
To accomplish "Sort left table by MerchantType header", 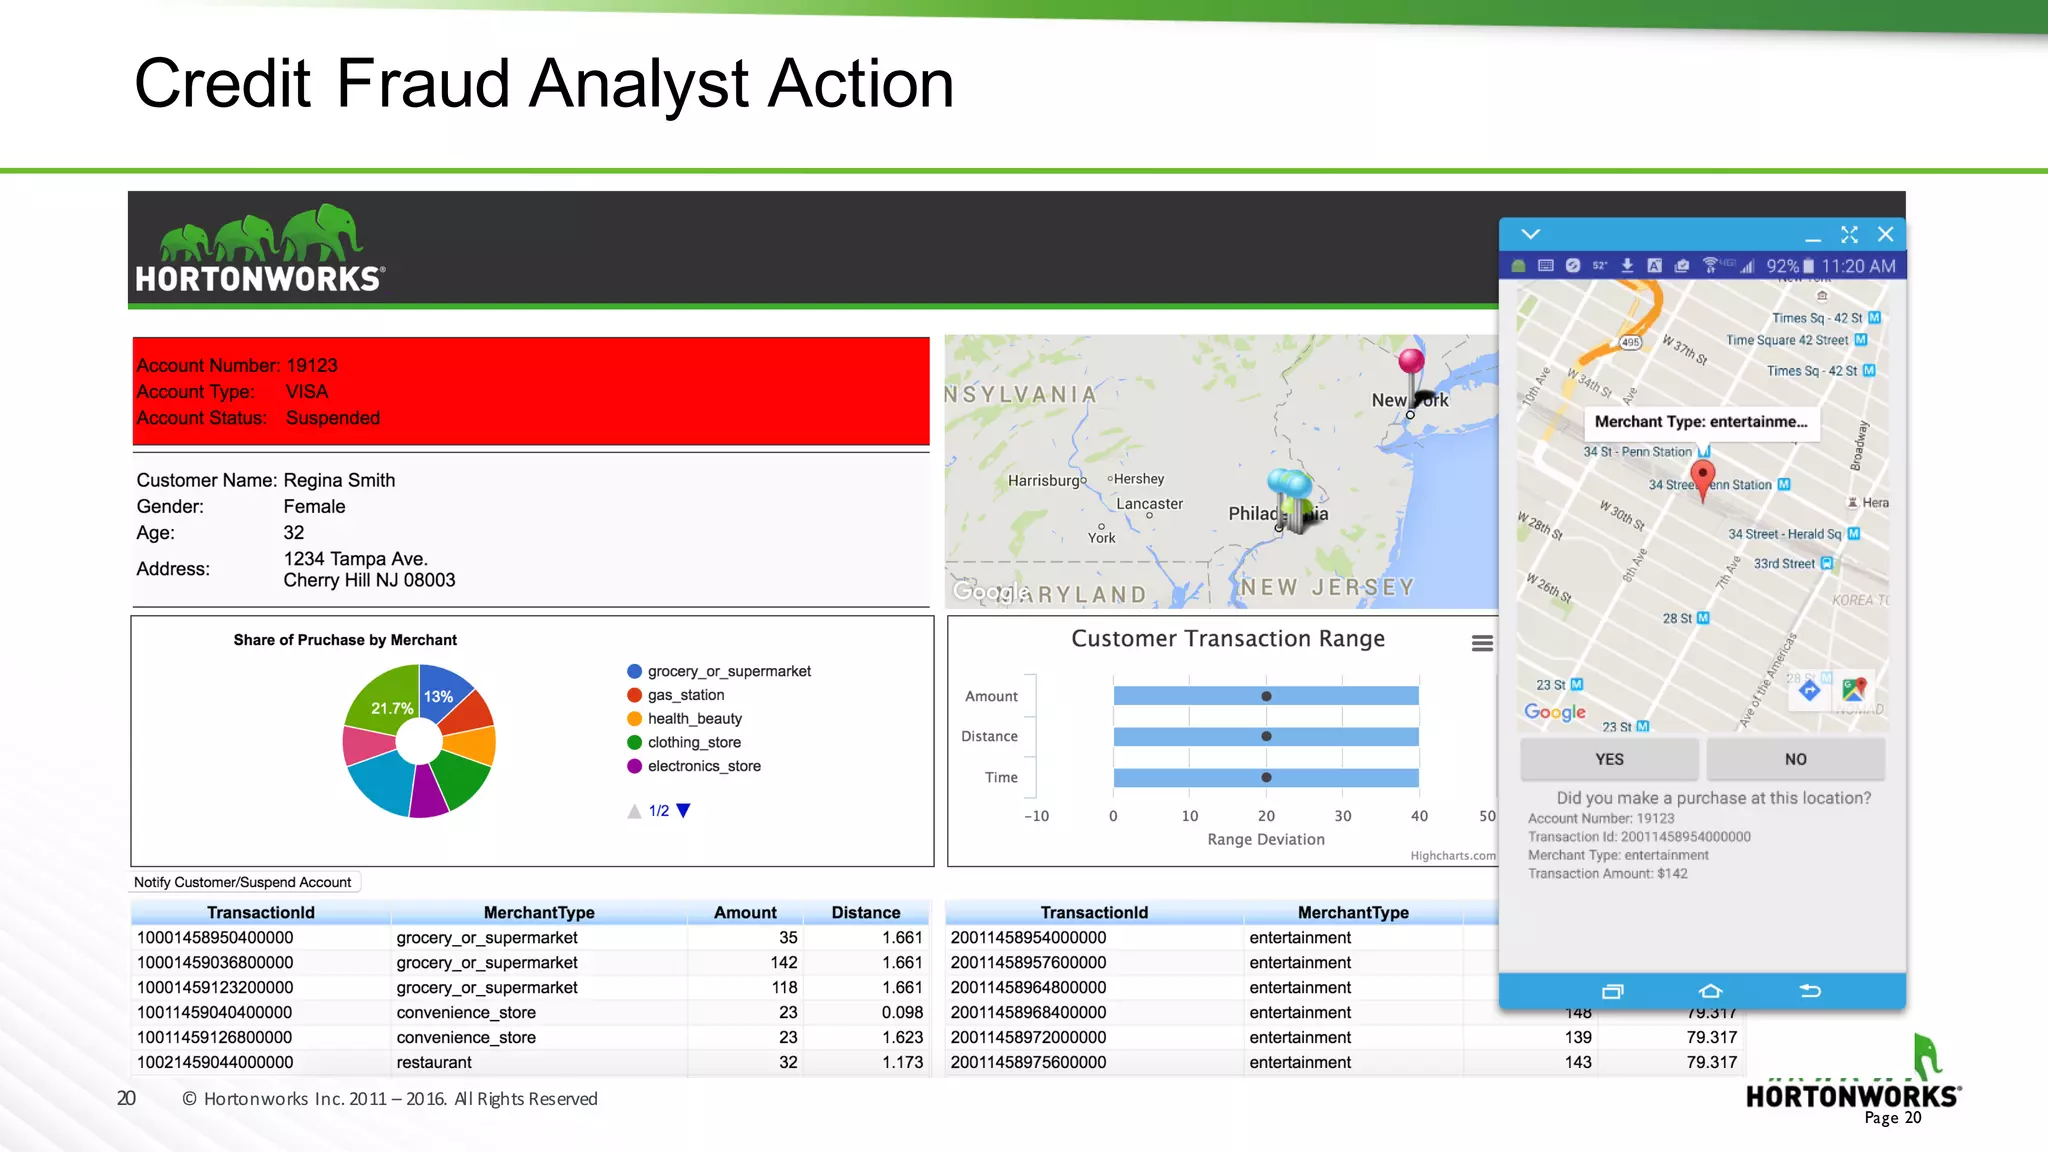I will [539, 912].
